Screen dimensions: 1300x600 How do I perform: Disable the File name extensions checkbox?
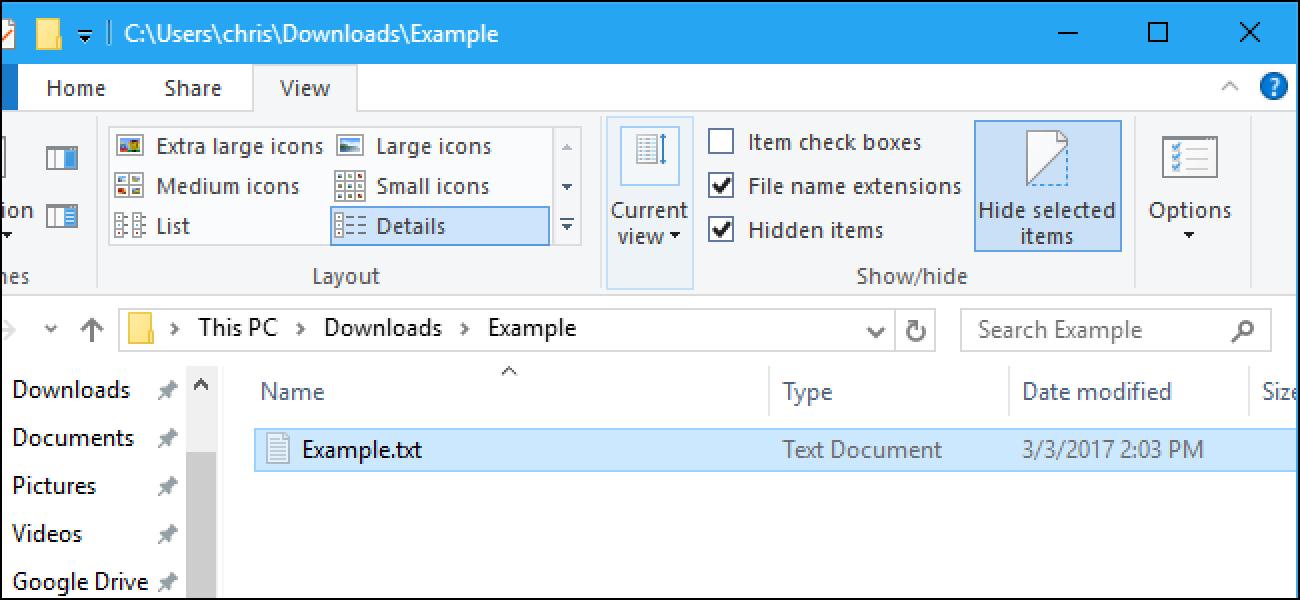pos(721,186)
